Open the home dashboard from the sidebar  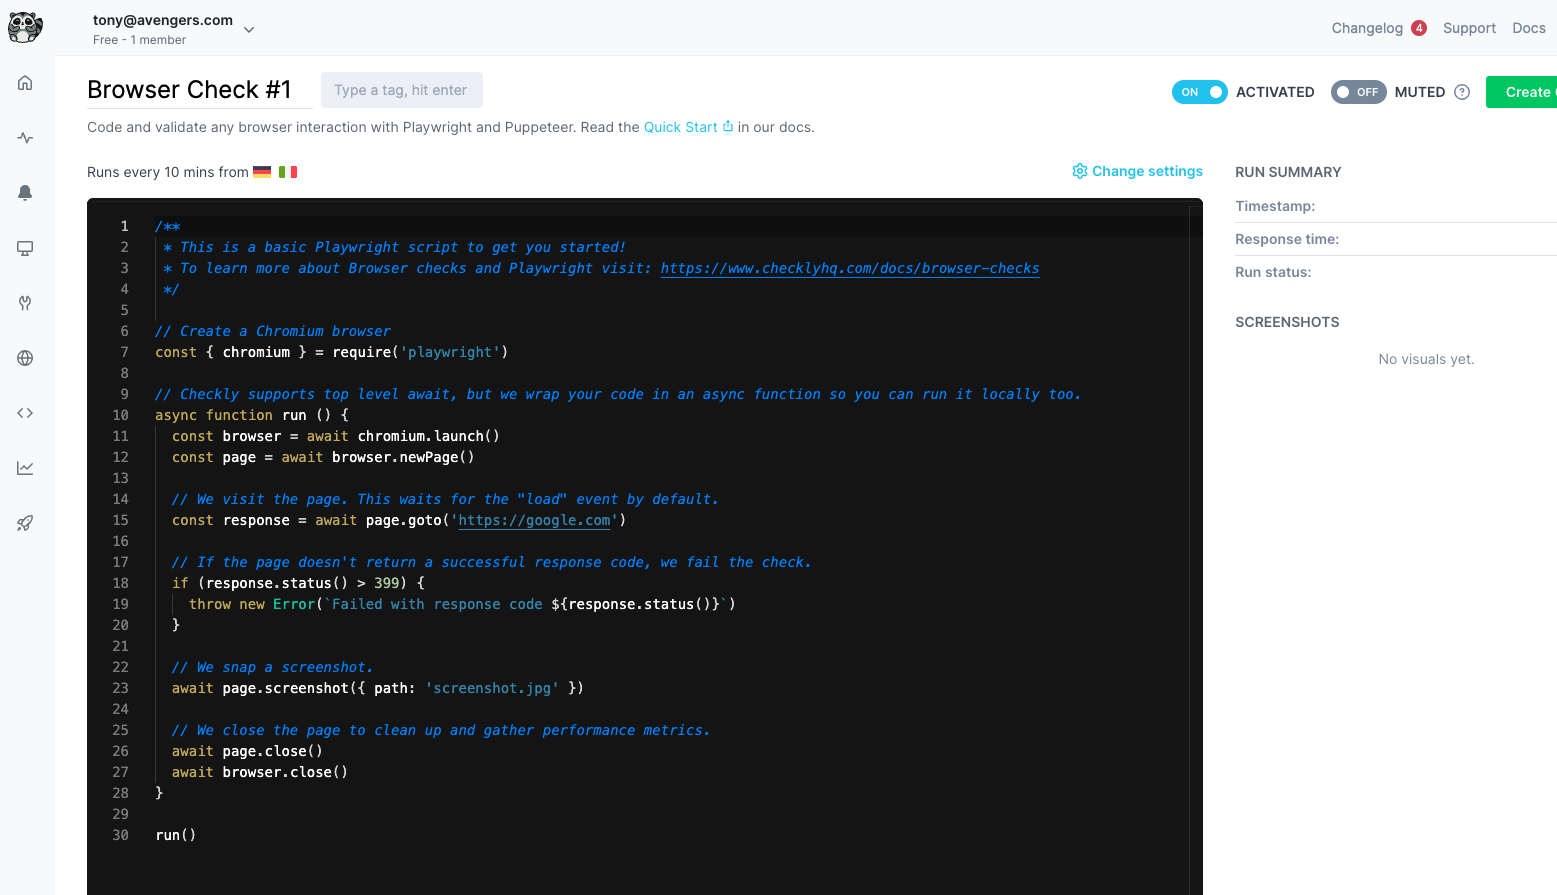24,83
